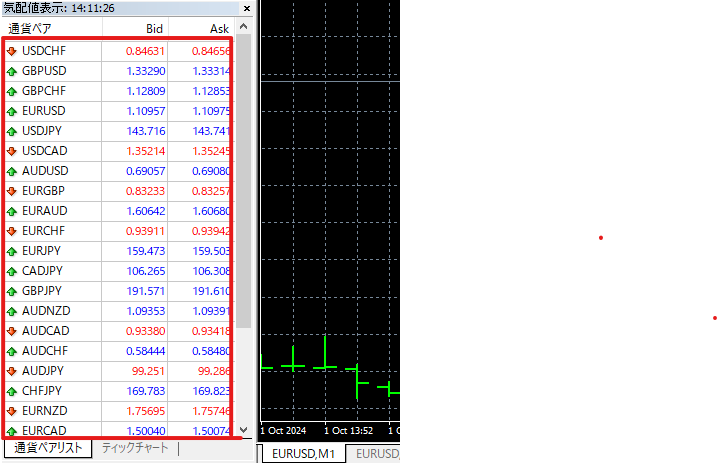This screenshot has width=718, height=463.
Task: Click the USDJPY up-arrow icon
Action: point(12,131)
